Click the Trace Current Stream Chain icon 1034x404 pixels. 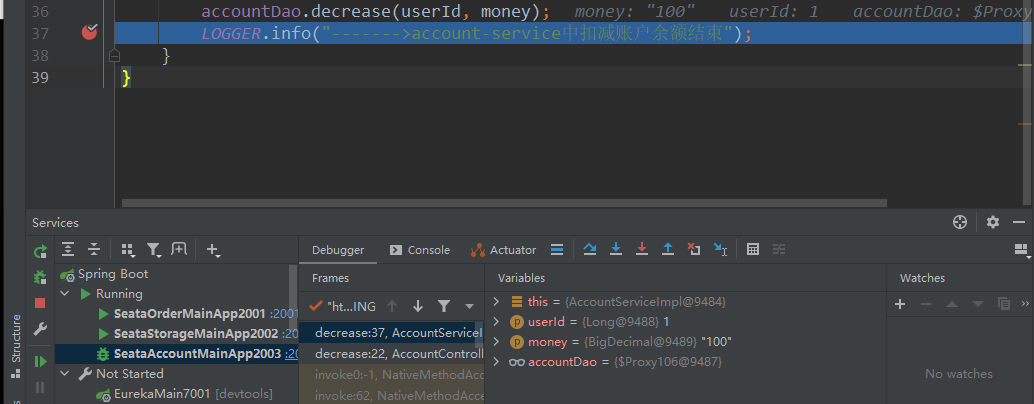[779, 250]
